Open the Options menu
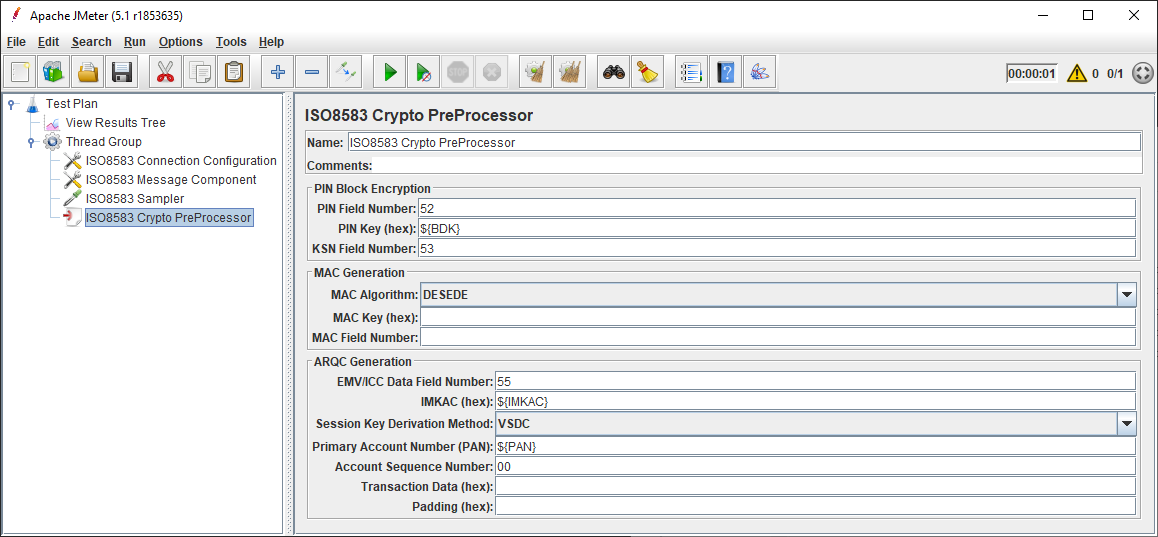This screenshot has height=537, width=1158. click(180, 42)
